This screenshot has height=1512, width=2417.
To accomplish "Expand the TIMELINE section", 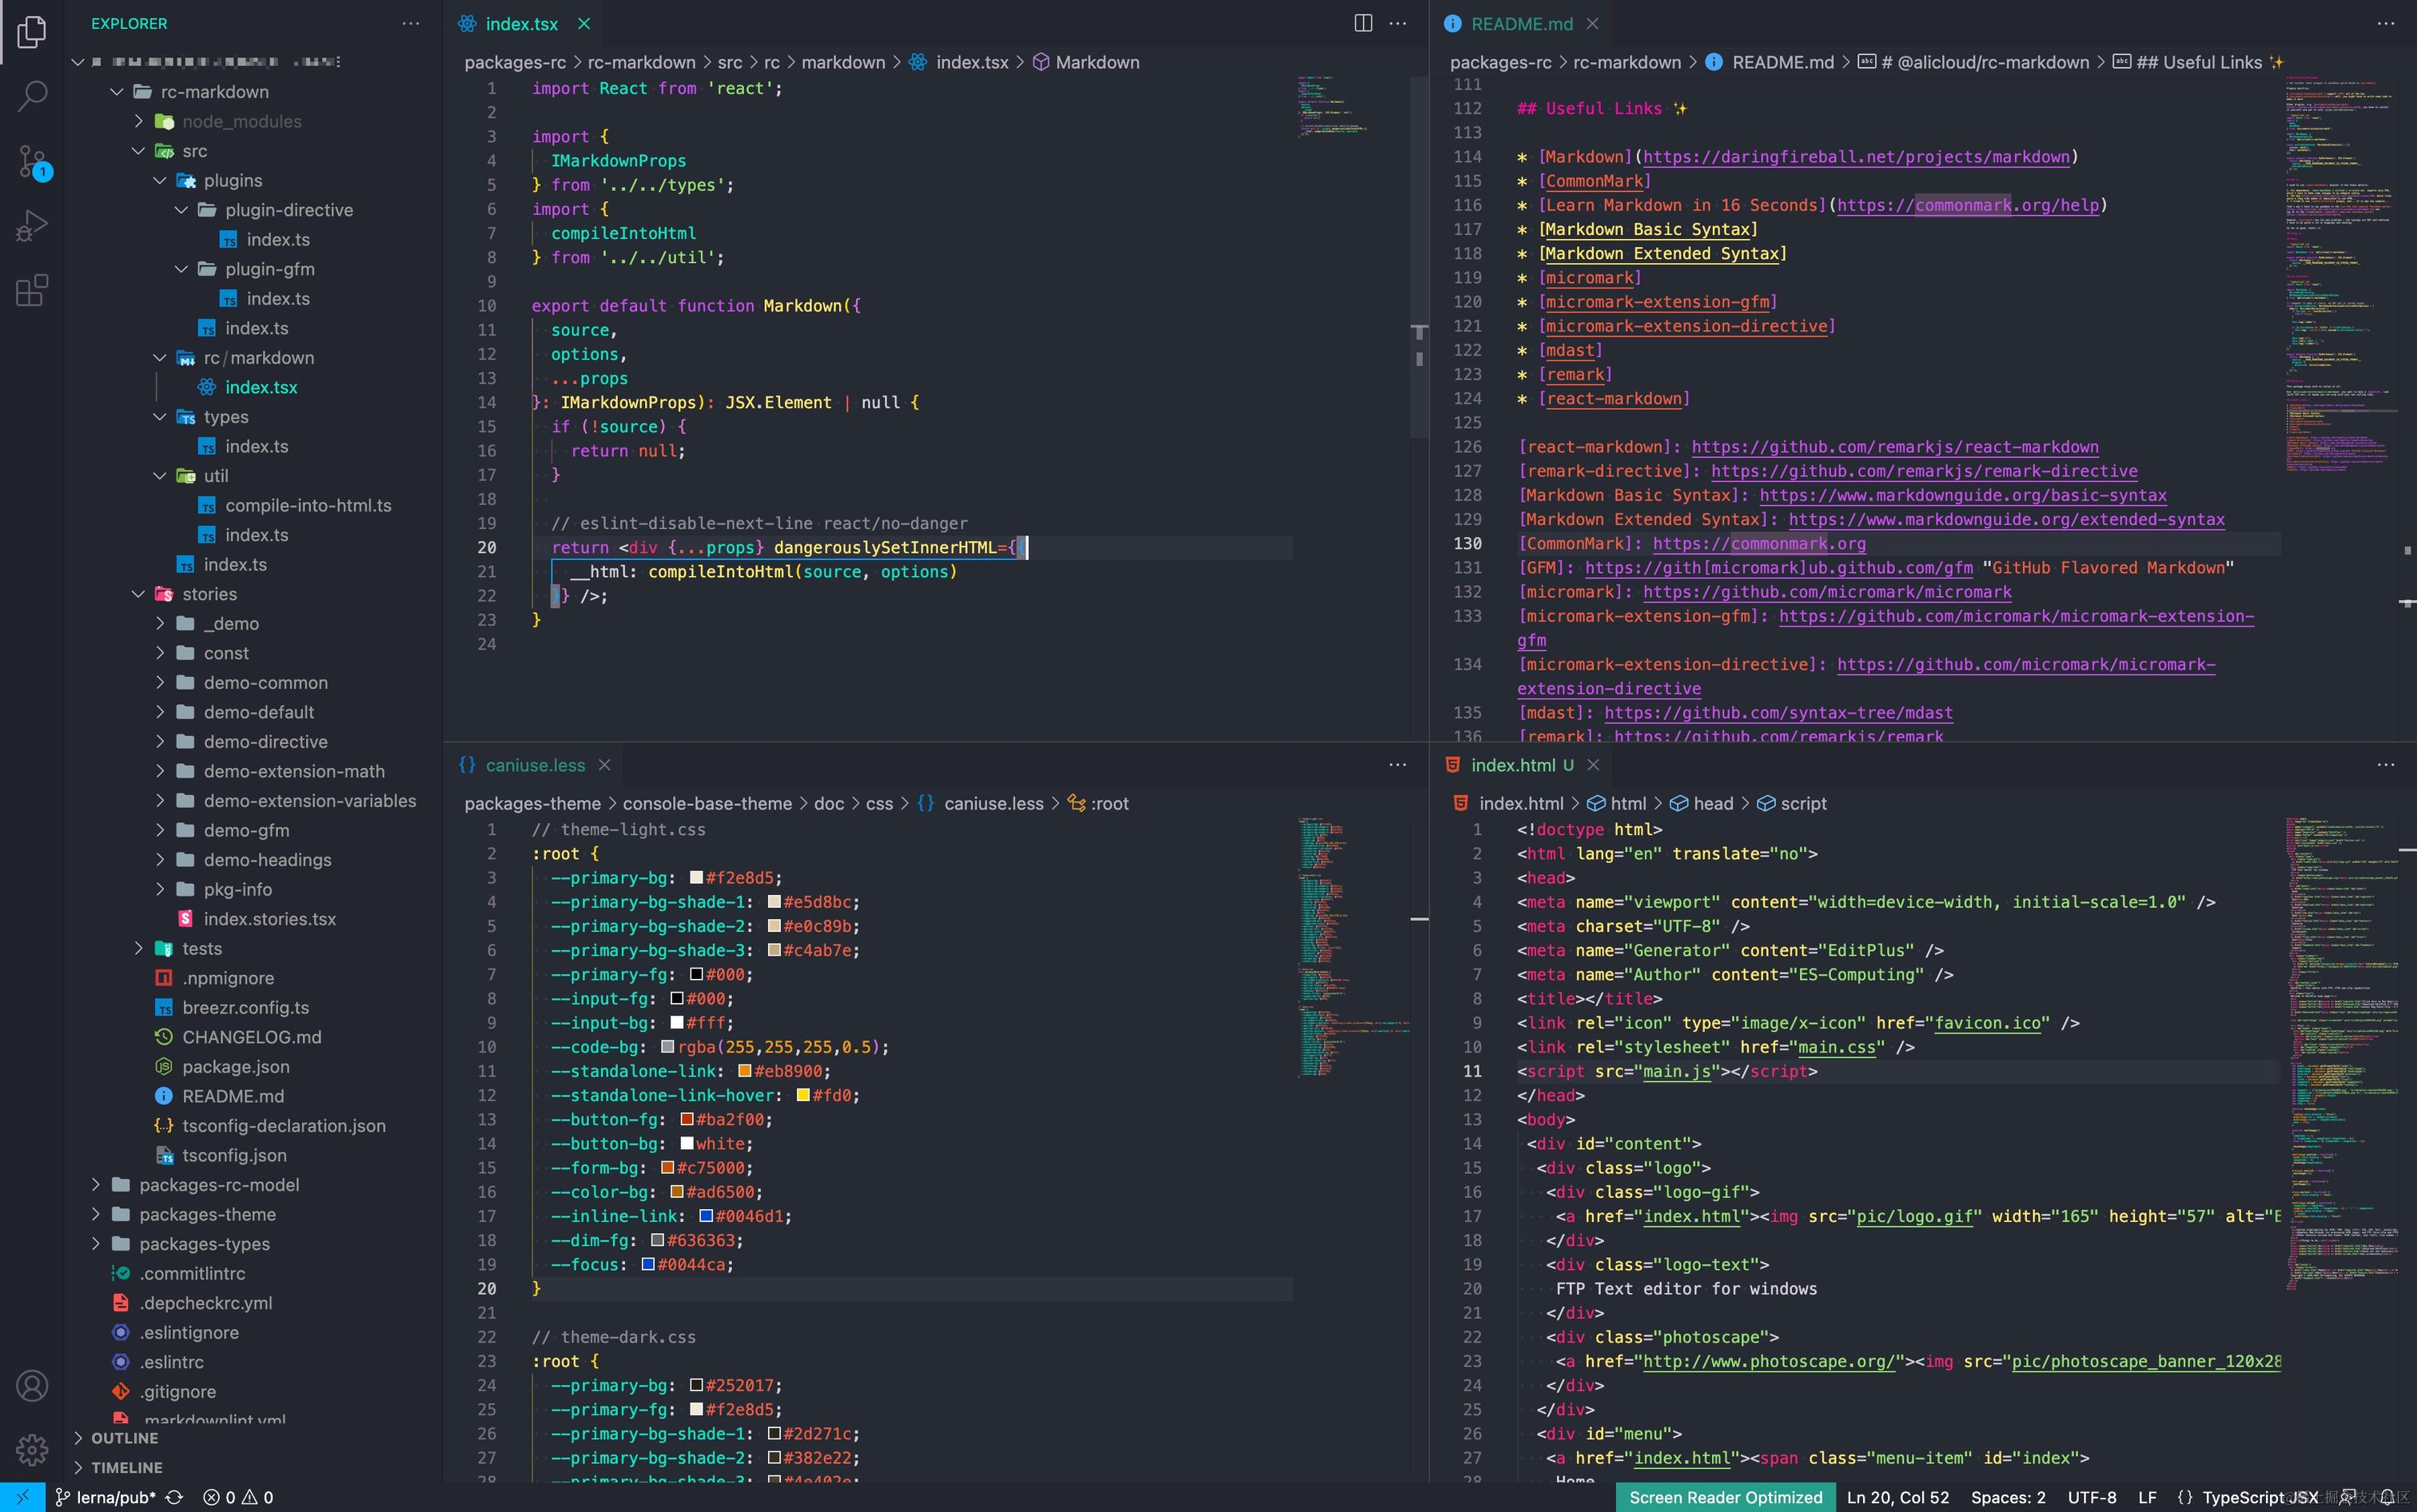I will [126, 1467].
